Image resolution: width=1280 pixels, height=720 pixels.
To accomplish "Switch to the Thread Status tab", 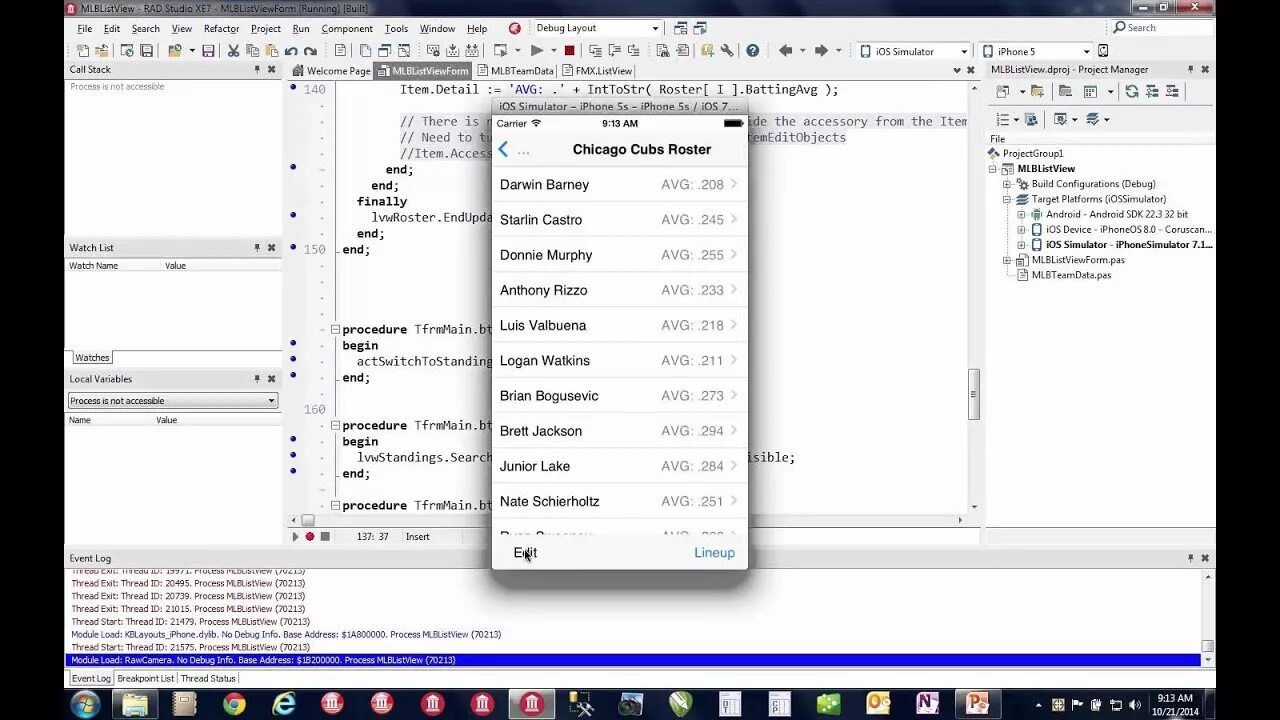I will point(208,678).
